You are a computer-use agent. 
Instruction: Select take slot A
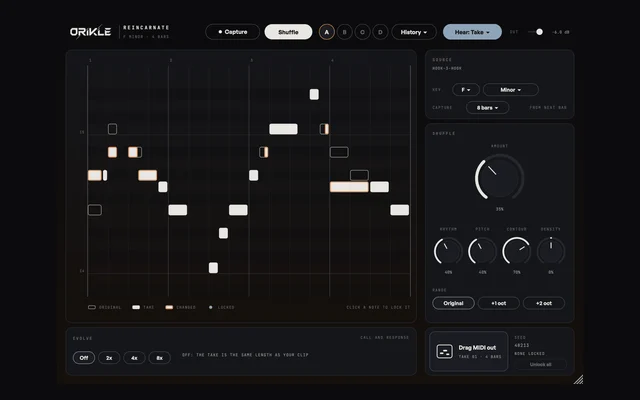point(327,32)
